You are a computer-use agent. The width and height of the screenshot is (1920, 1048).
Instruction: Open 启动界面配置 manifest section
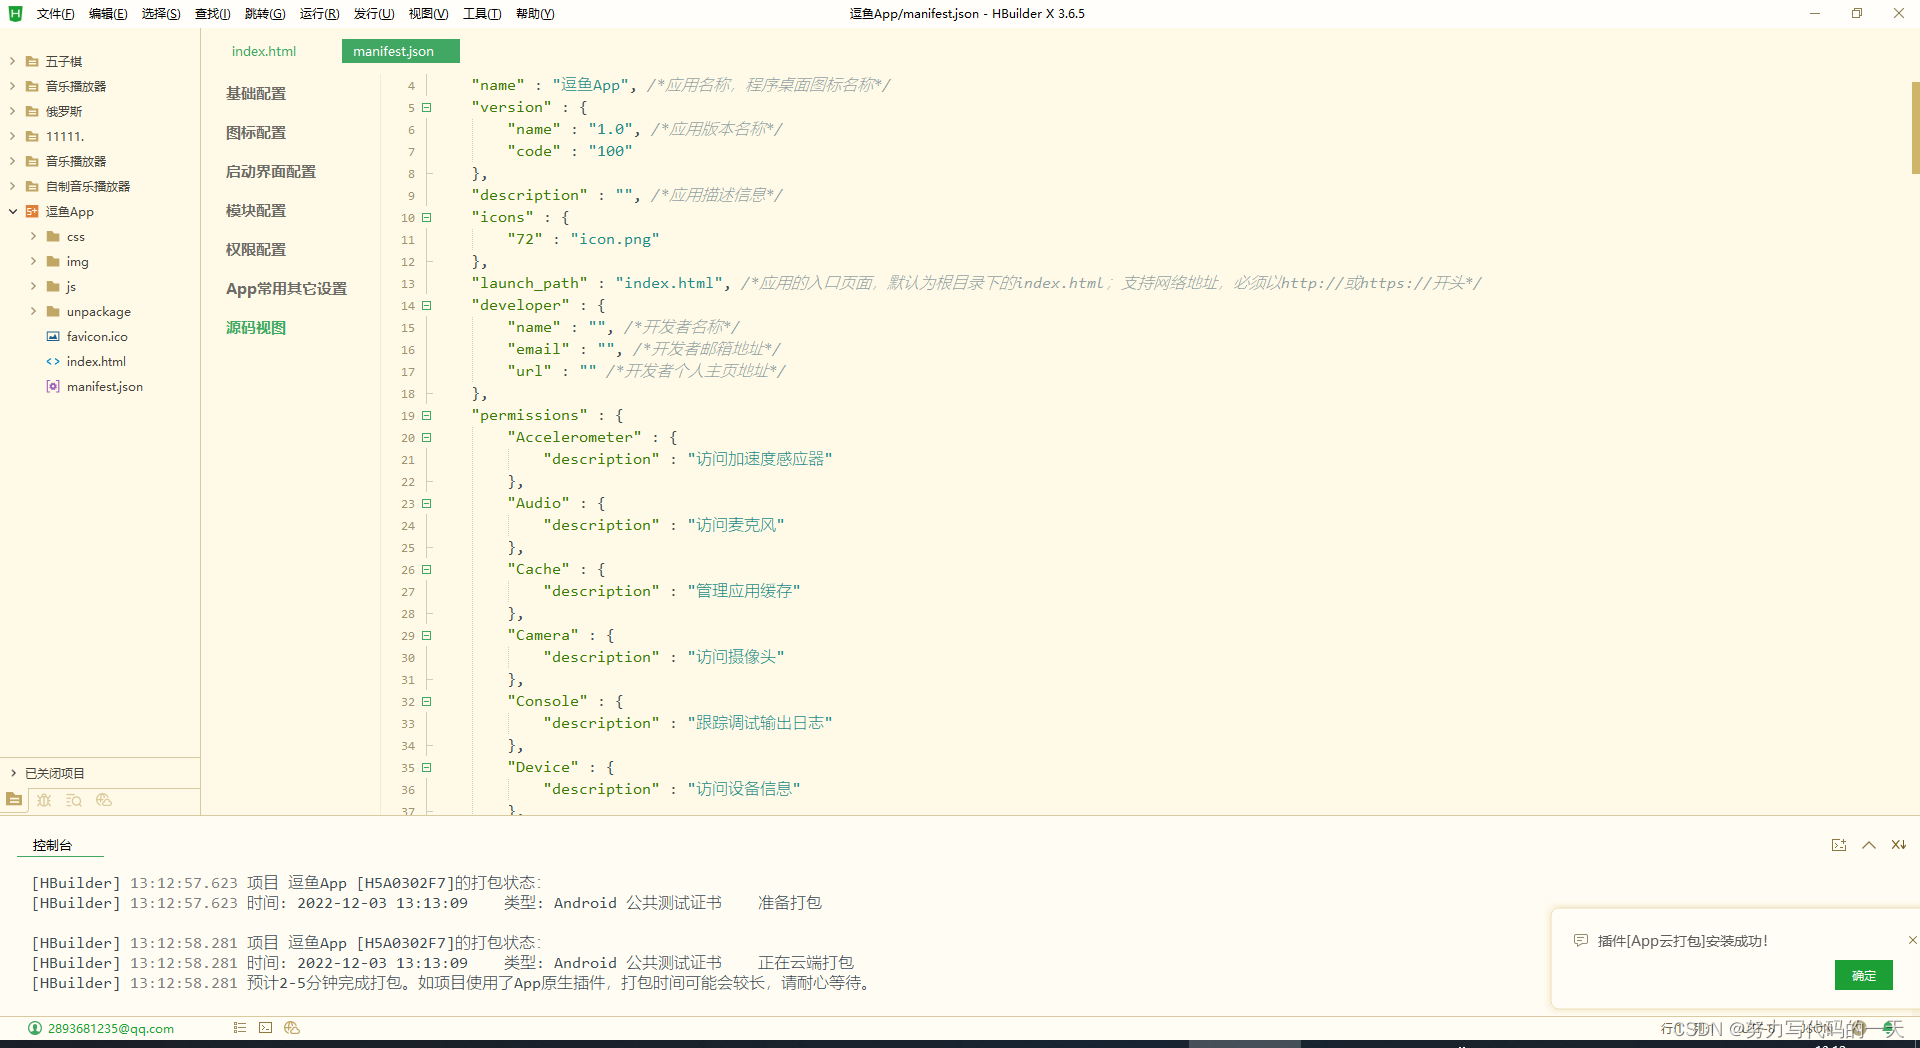tap(271, 171)
